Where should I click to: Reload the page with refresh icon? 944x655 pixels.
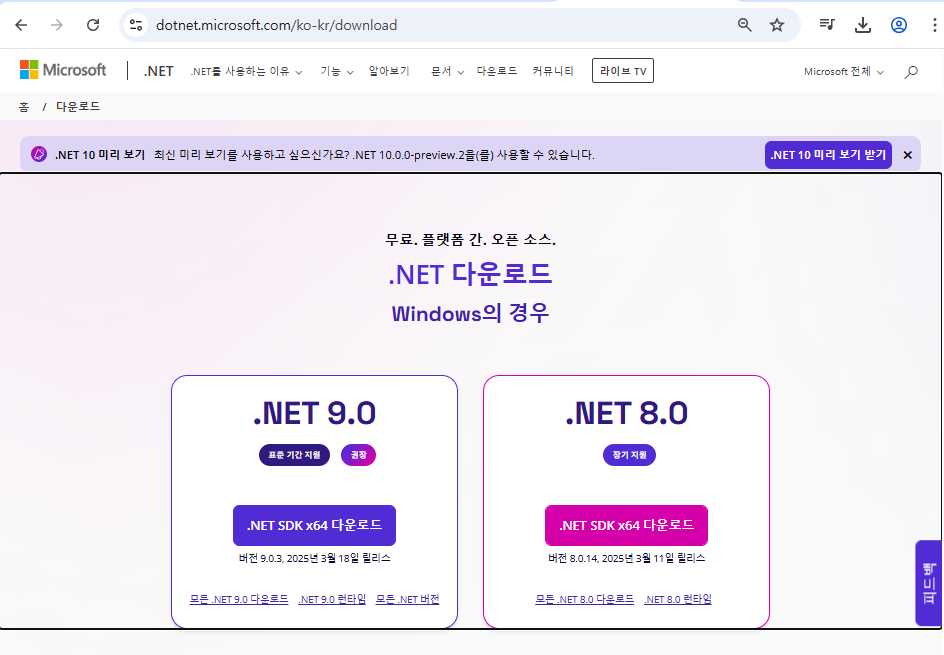[x=93, y=25]
